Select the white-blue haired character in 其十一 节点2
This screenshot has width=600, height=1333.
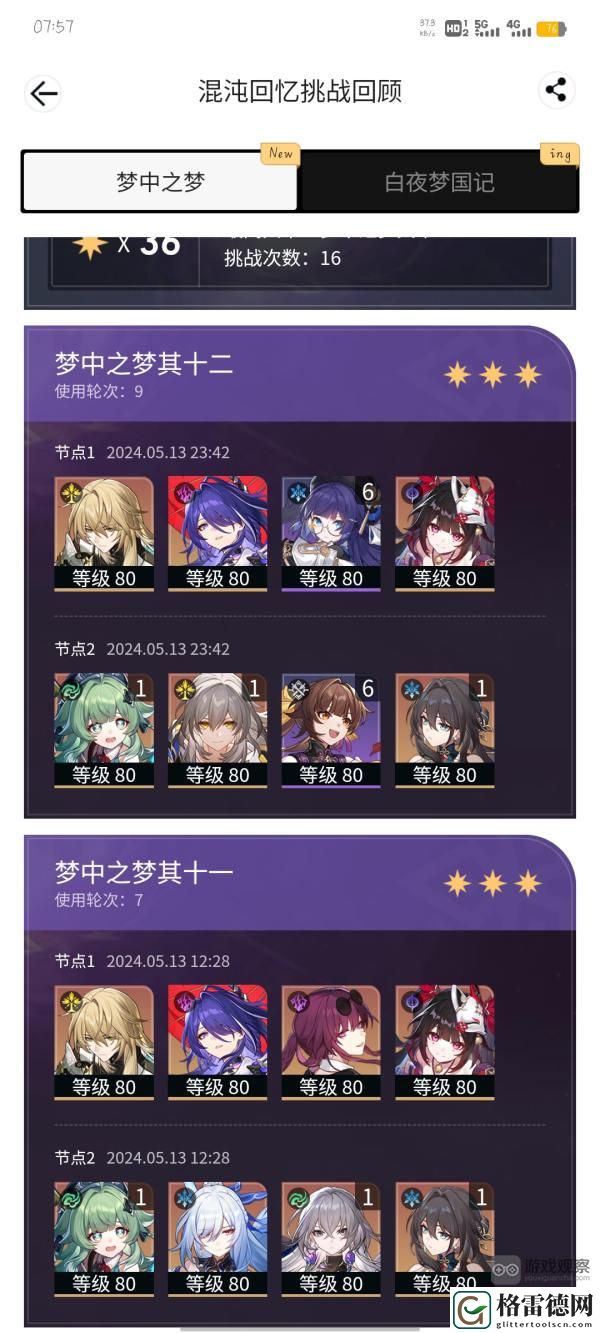(x=218, y=1240)
